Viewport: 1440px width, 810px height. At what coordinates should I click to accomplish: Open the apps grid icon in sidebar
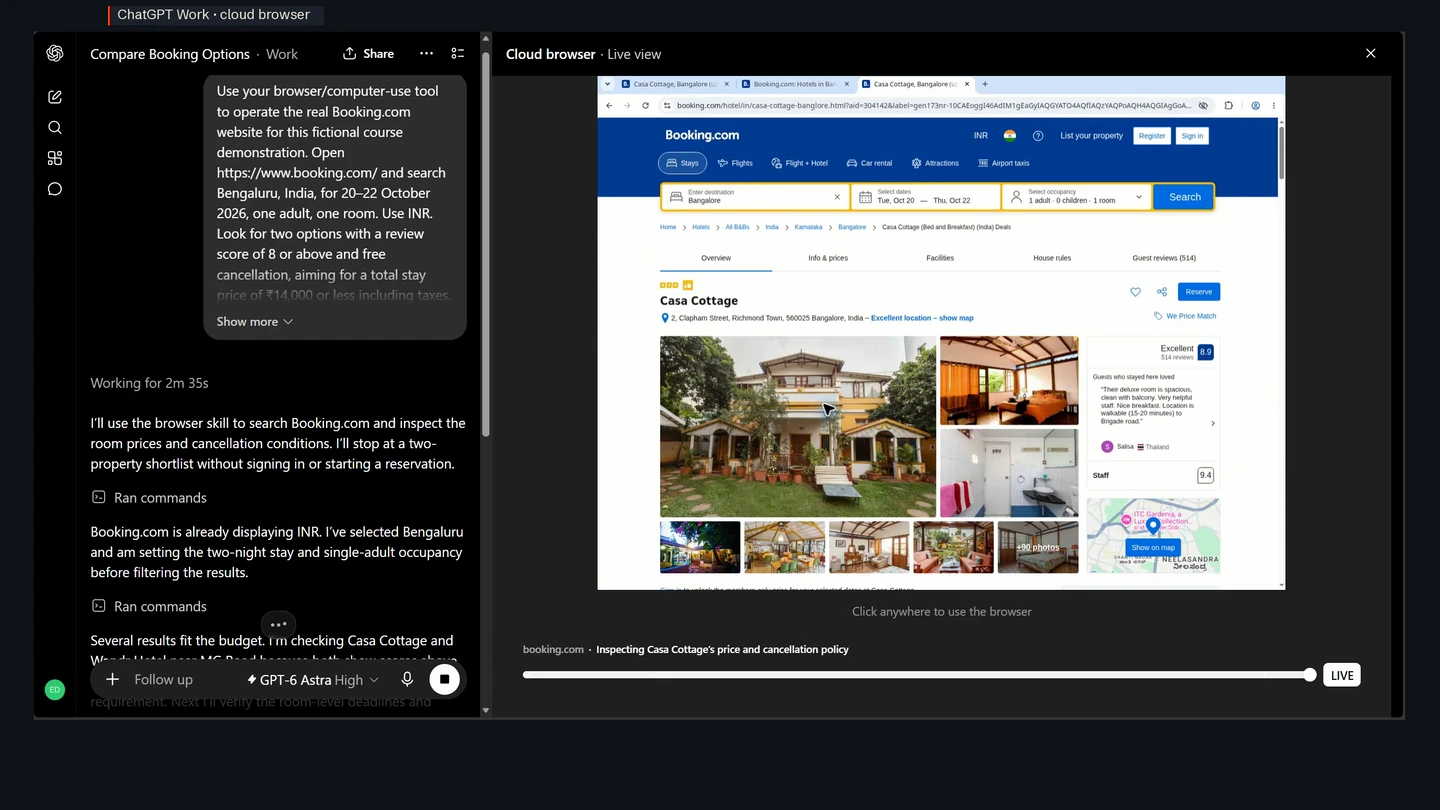(55, 158)
